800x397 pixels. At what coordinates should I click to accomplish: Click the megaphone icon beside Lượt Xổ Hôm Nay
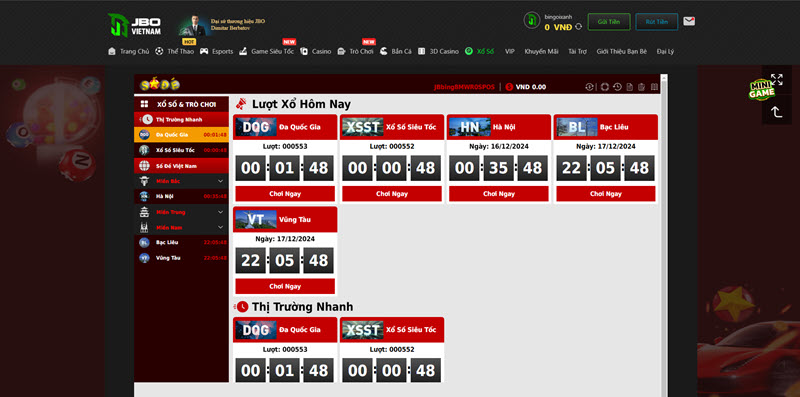click(241, 104)
